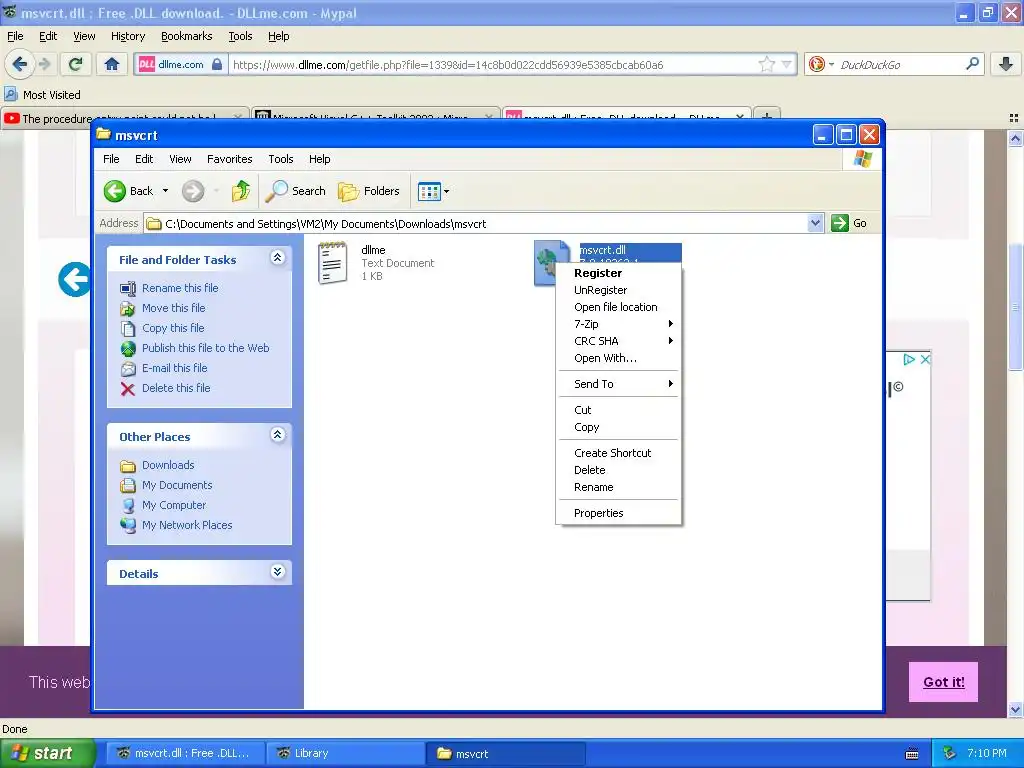Click the keyboard tray icon
Image resolution: width=1024 pixels, height=768 pixels.
[x=912, y=754]
